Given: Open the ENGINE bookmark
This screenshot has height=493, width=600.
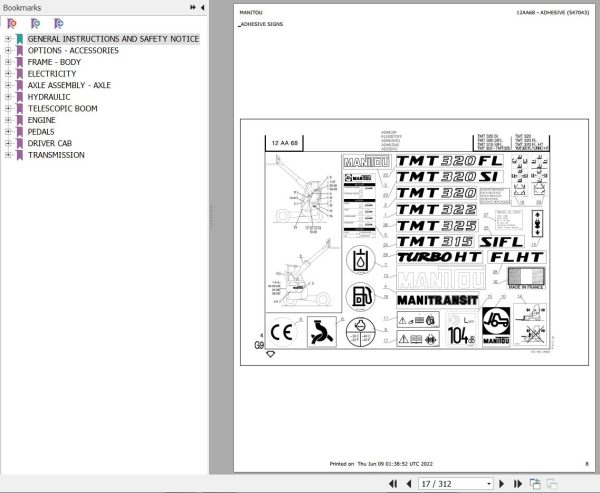Looking at the screenshot, I should point(41,120).
